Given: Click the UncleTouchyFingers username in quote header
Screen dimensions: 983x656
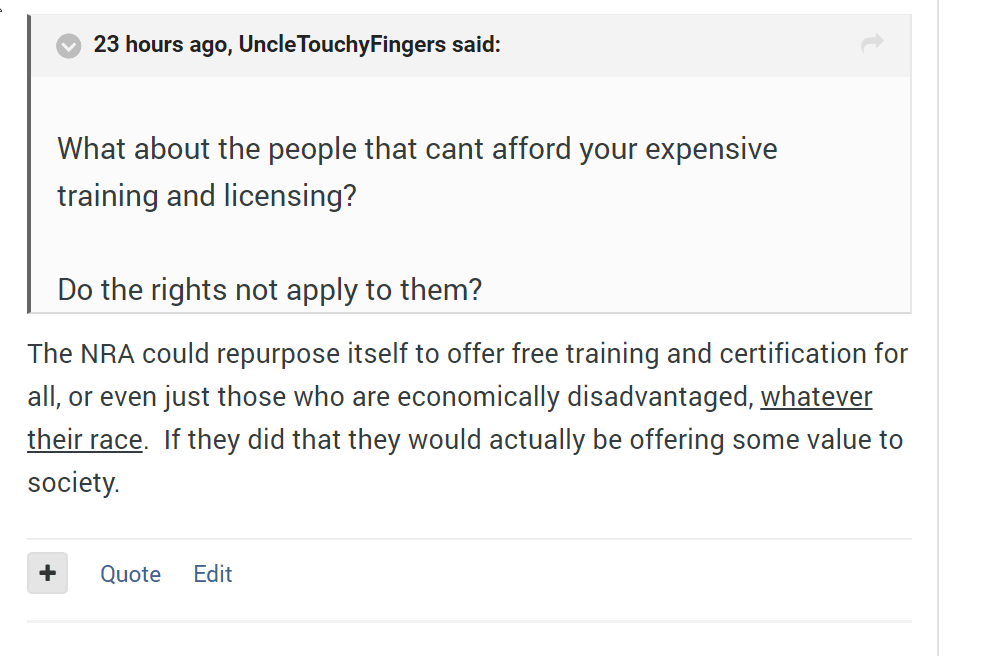Looking at the screenshot, I should (341, 45).
